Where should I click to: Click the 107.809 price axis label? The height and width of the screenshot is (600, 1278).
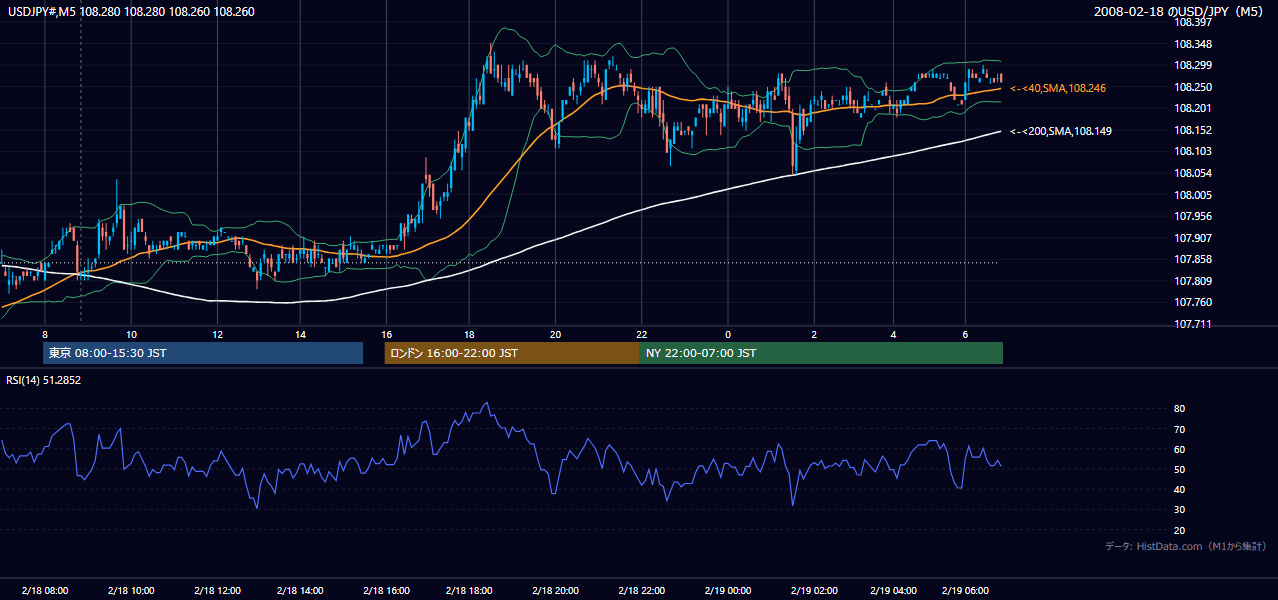pyautogui.click(x=1193, y=281)
